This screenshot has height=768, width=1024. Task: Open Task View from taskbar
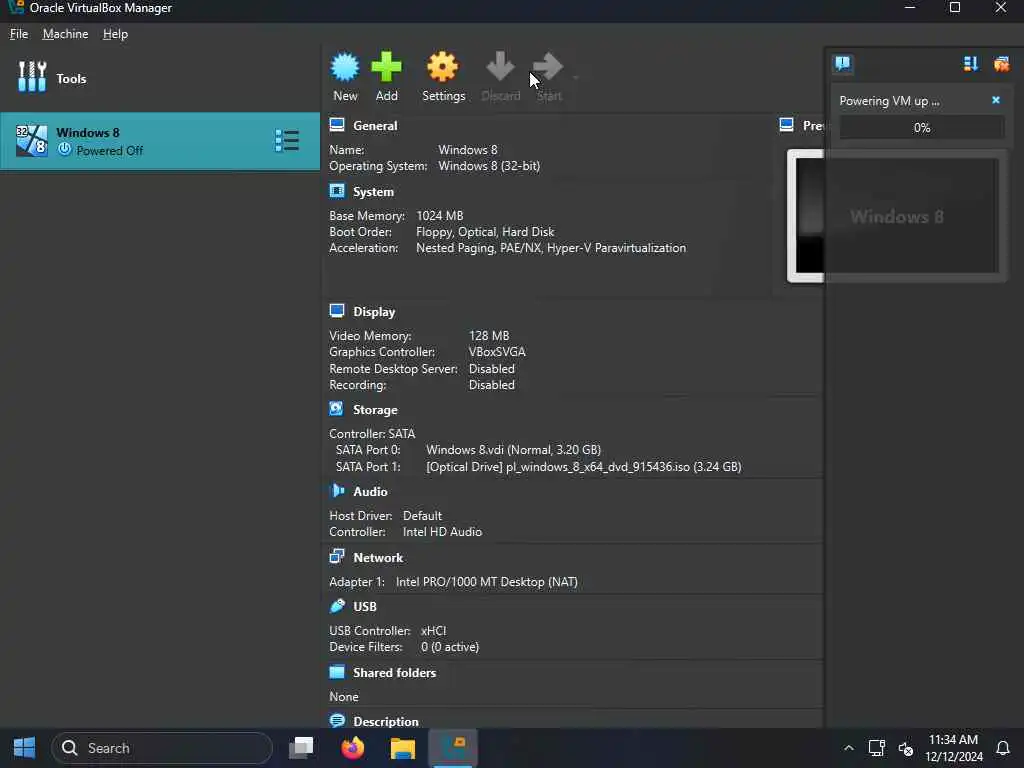click(x=301, y=748)
